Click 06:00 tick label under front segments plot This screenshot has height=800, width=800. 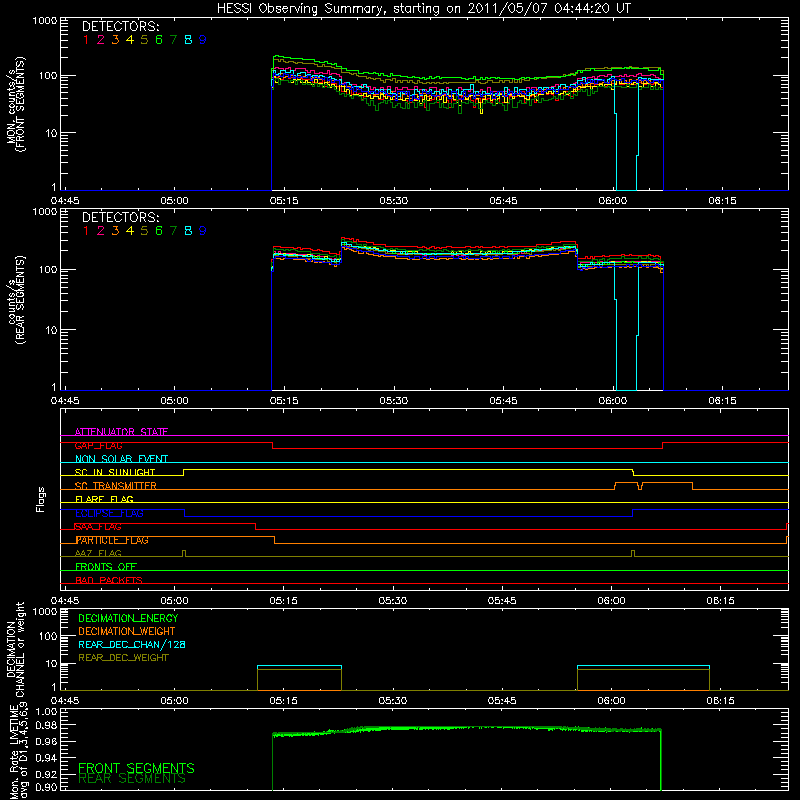tap(612, 201)
